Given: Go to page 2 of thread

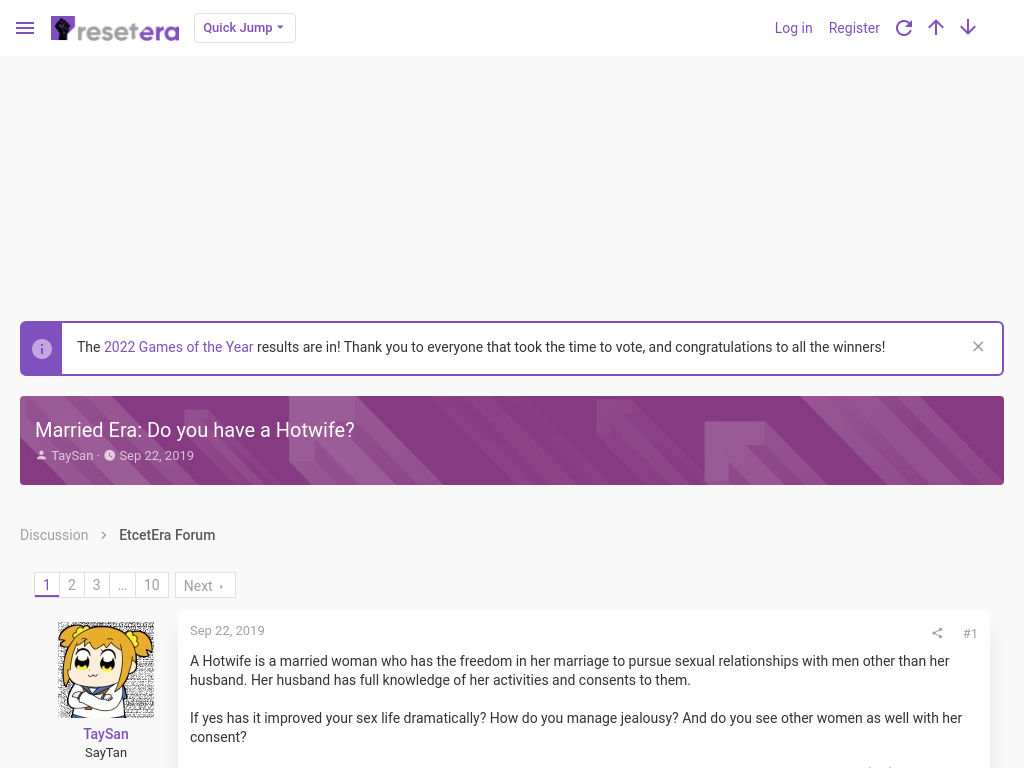Looking at the screenshot, I should [72, 585].
